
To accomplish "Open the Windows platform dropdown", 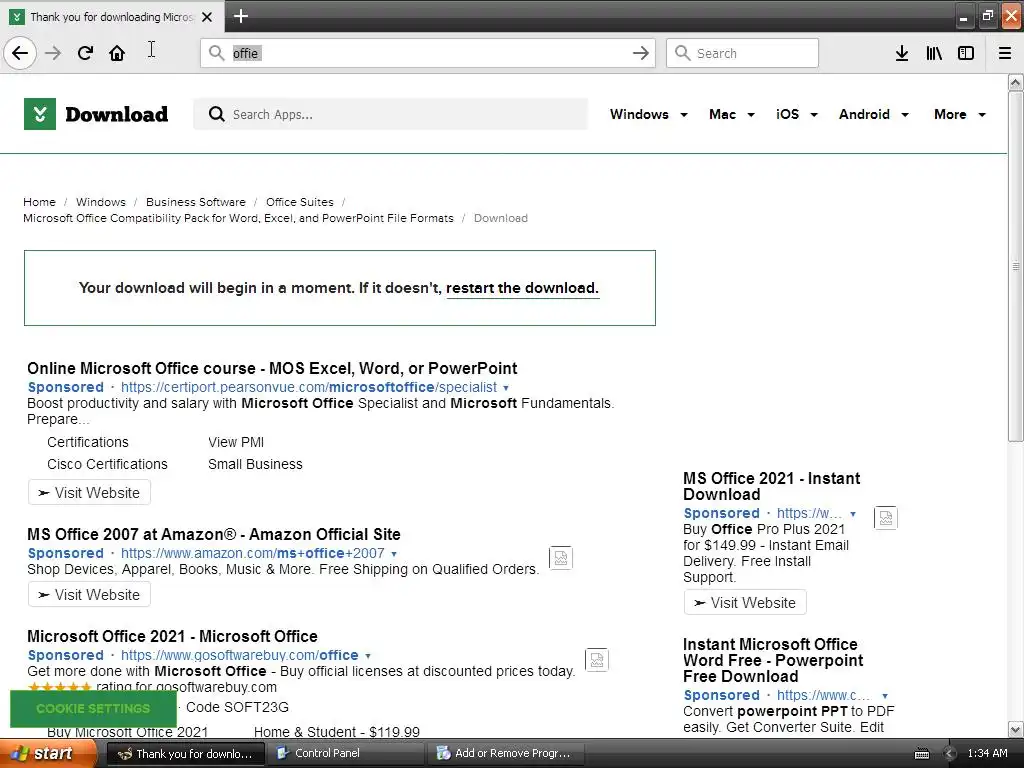I will [648, 114].
